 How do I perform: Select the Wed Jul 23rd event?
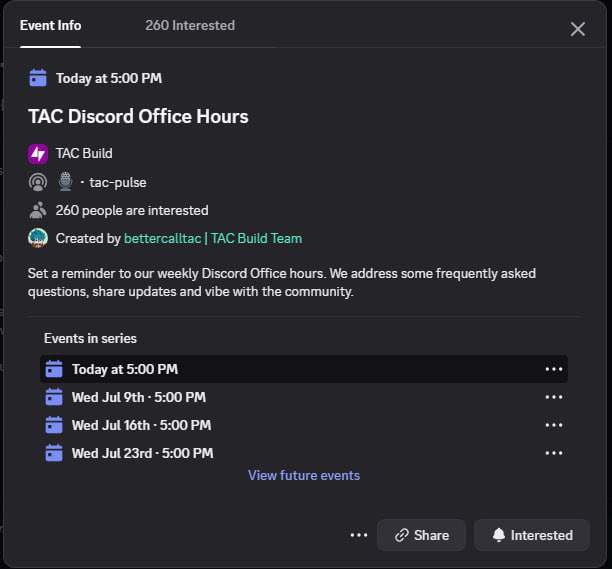point(304,453)
